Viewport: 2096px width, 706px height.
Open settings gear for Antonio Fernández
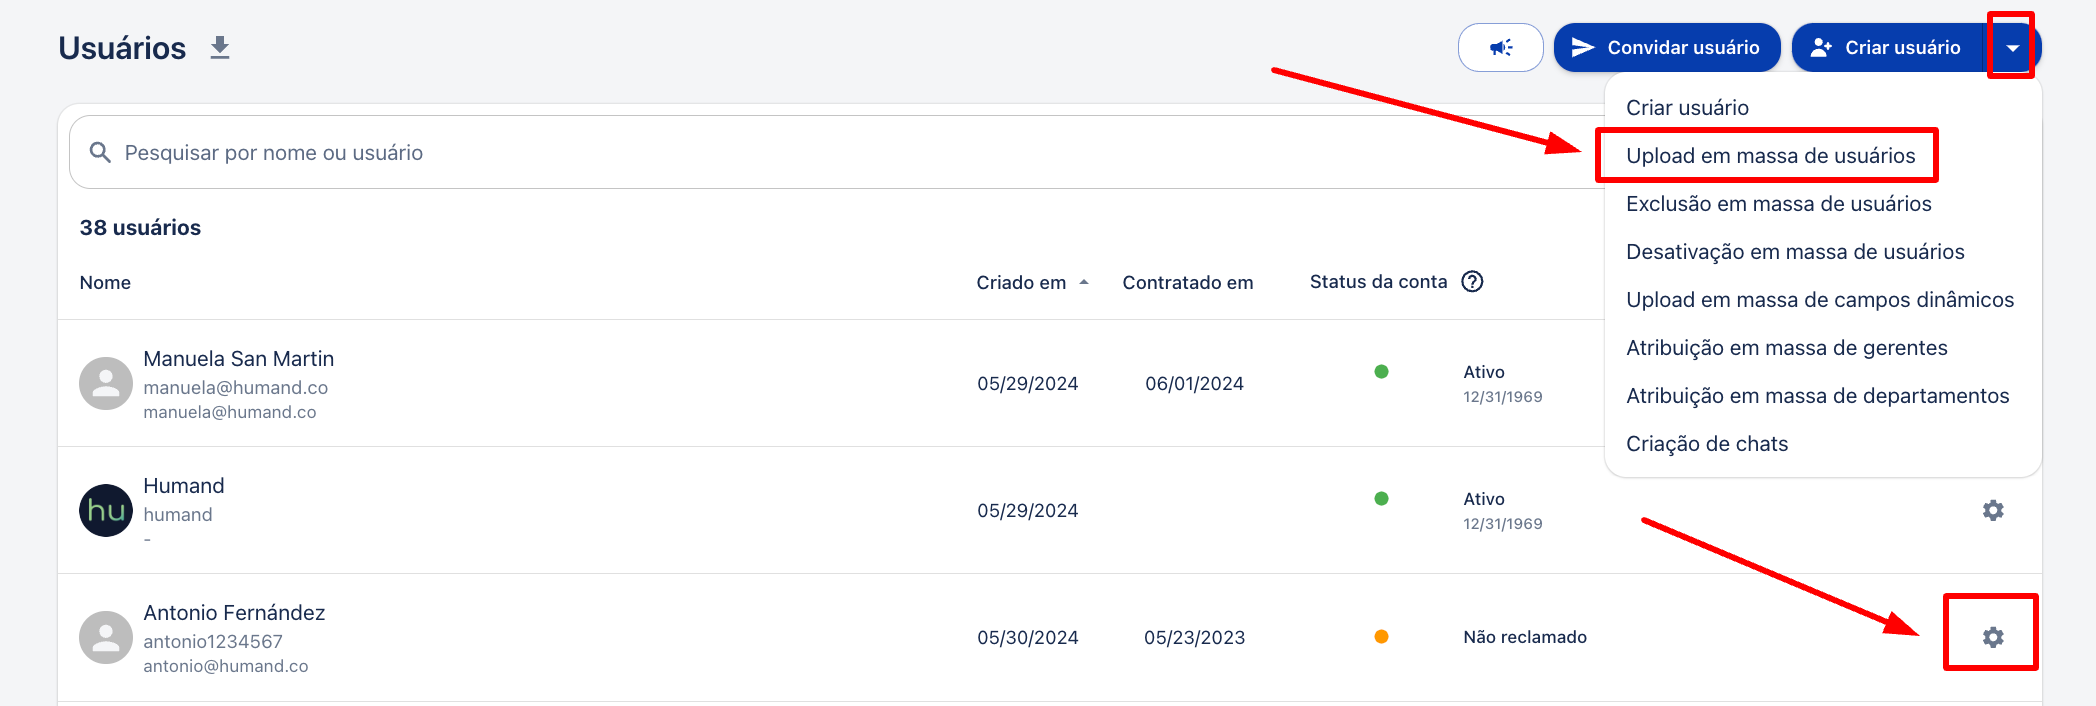1992,637
